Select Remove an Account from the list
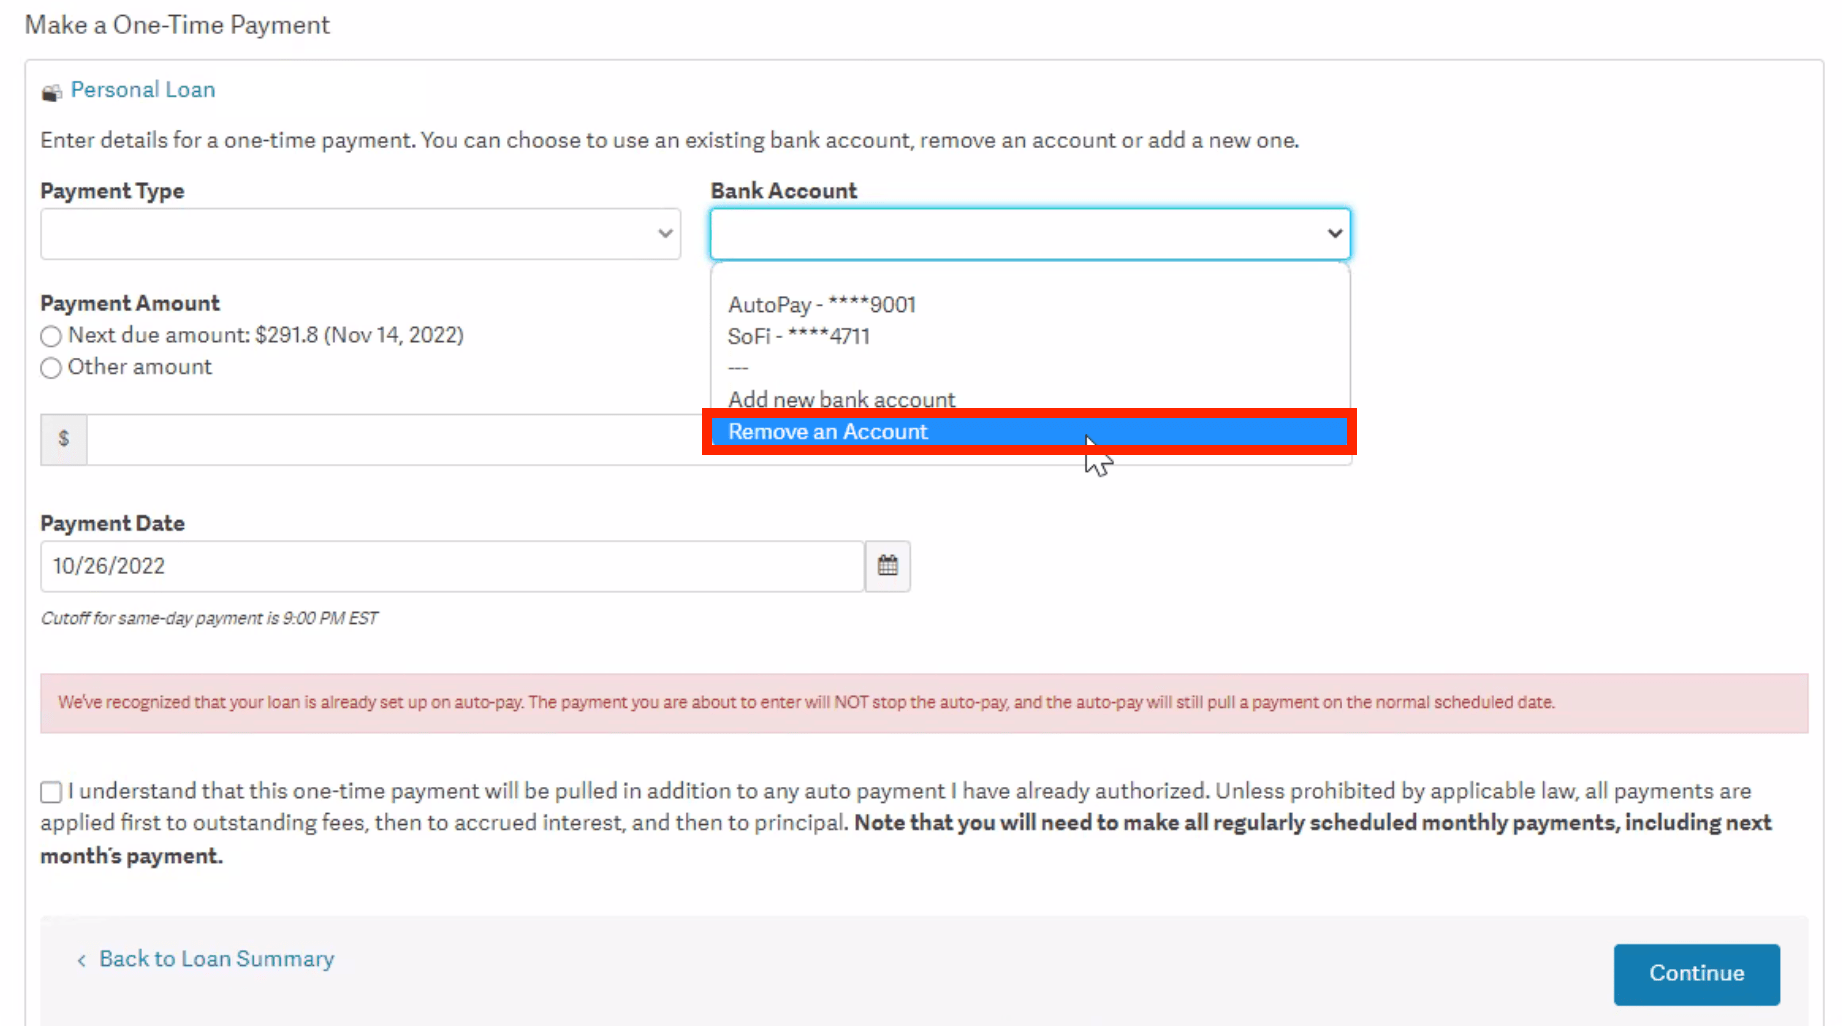Screen dimensions: 1842x1026 coord(828,431)
